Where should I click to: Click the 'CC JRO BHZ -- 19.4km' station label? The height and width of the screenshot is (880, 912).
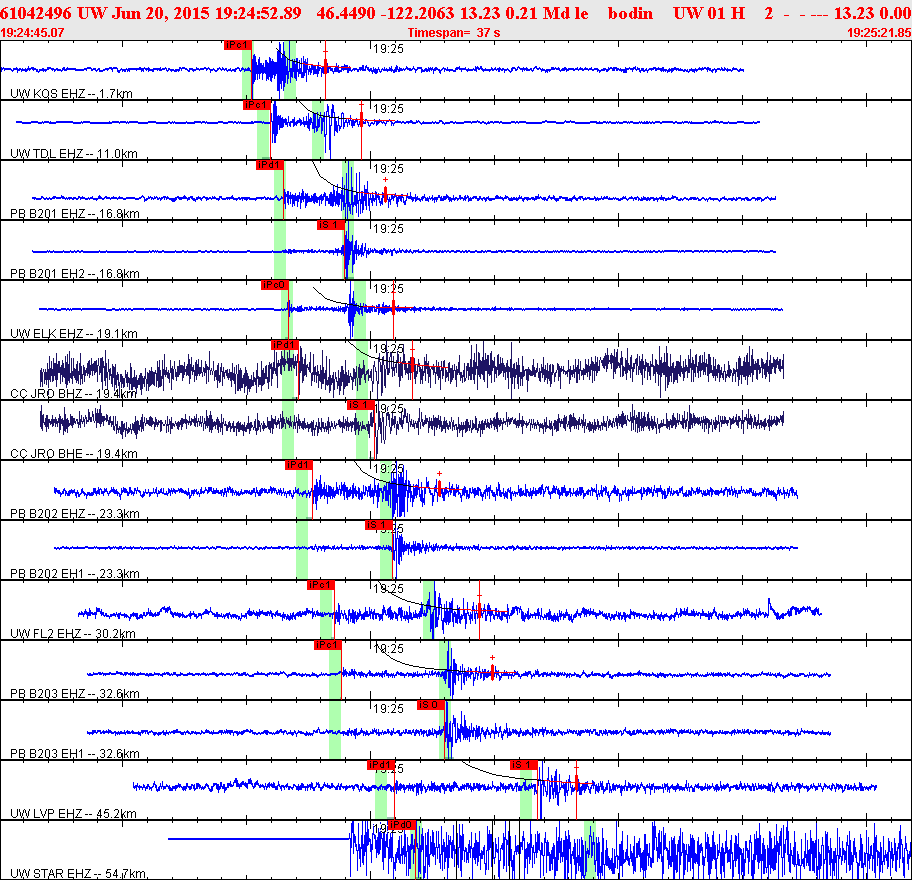74,394
